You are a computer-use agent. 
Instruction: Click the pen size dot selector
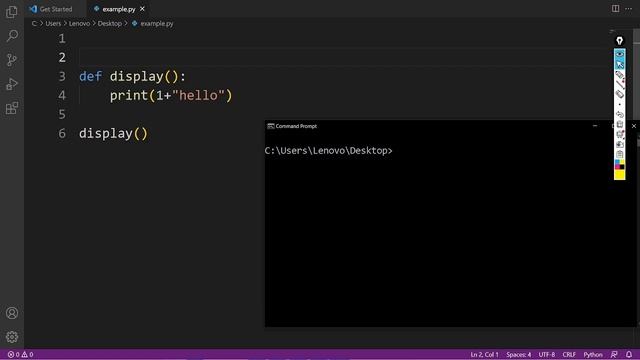pyautogui.click(x=620, y=104)
